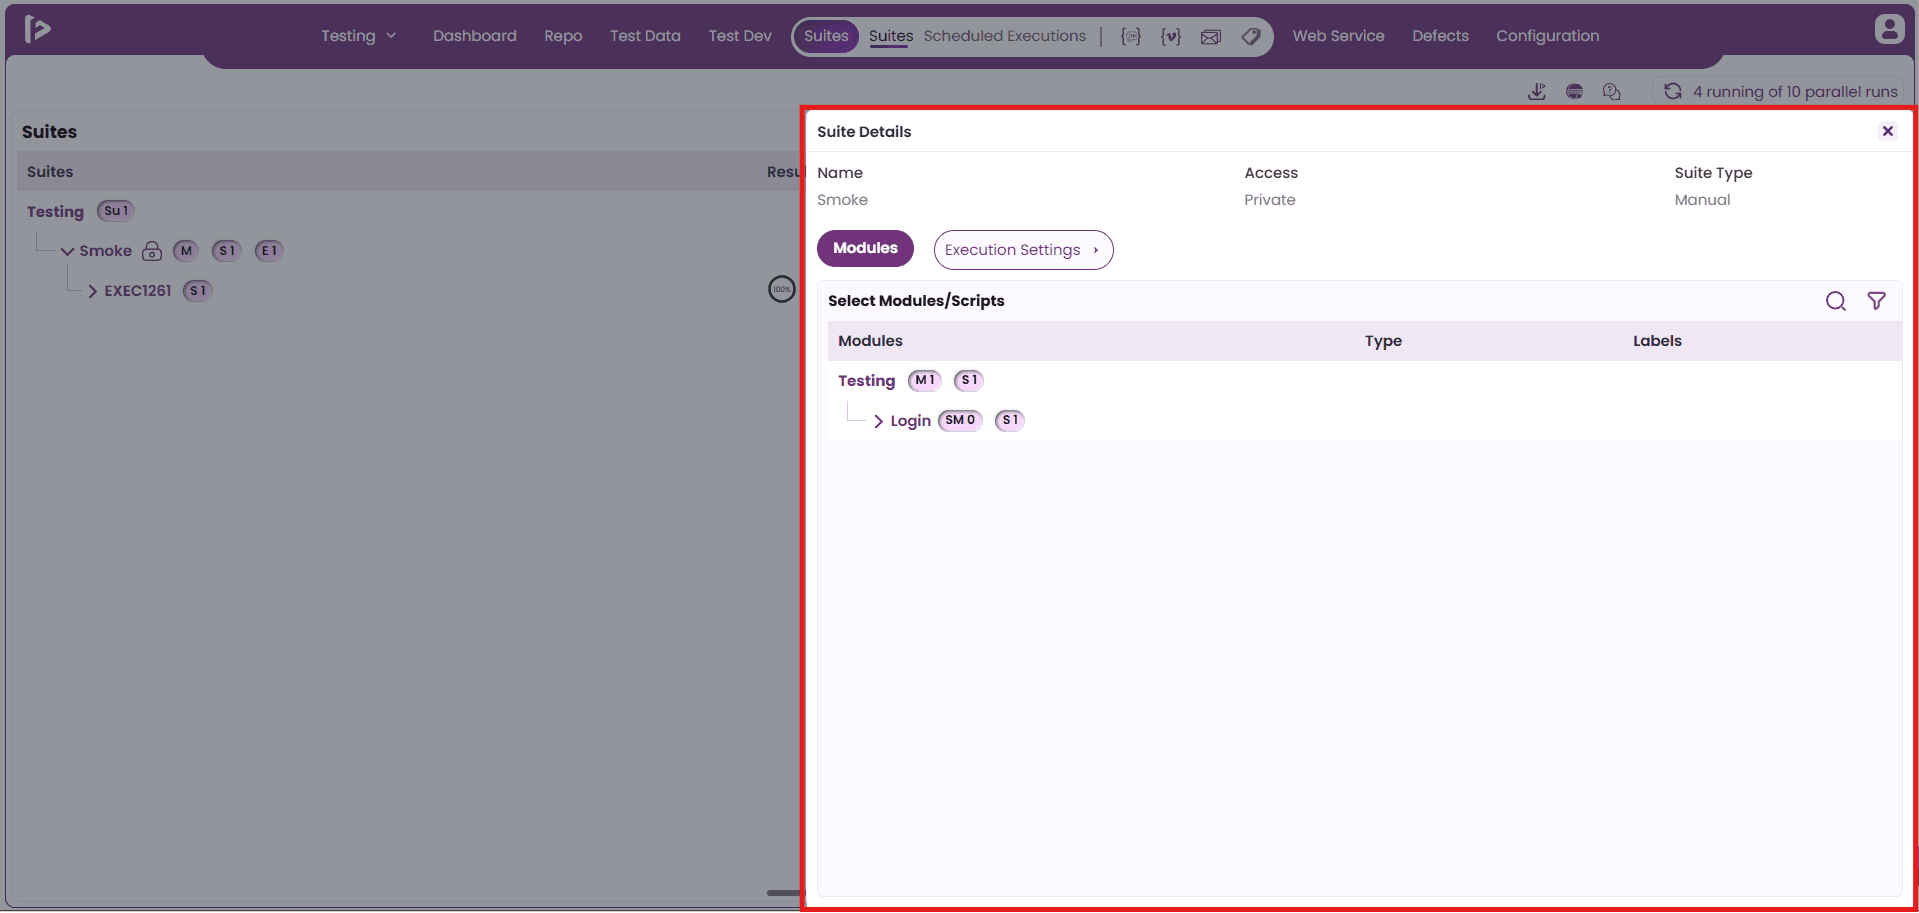This screenshot has height=913, width=1919.
Task: Click the email envelope icon in navbar
Action: tap(1211, 37)
